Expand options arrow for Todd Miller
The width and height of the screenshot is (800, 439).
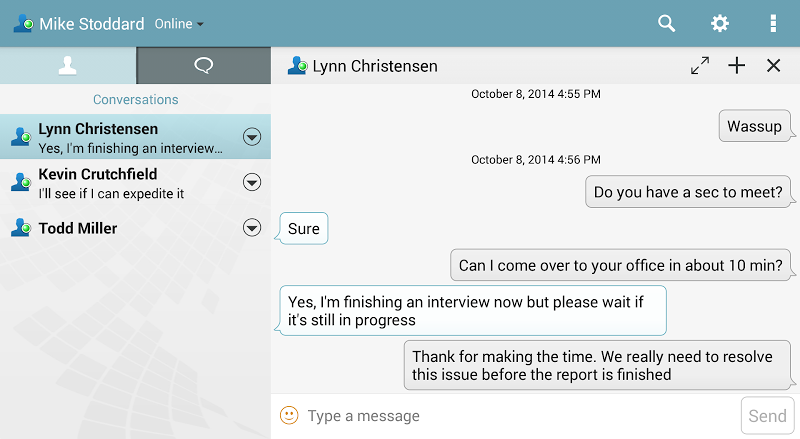[252, 228]
